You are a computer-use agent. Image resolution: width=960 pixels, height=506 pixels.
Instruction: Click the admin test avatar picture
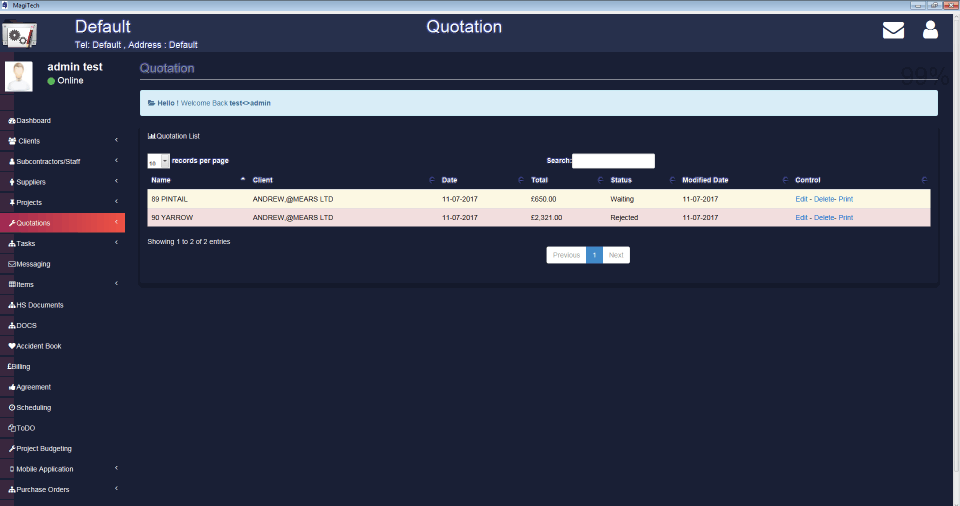tap(19, 76)
